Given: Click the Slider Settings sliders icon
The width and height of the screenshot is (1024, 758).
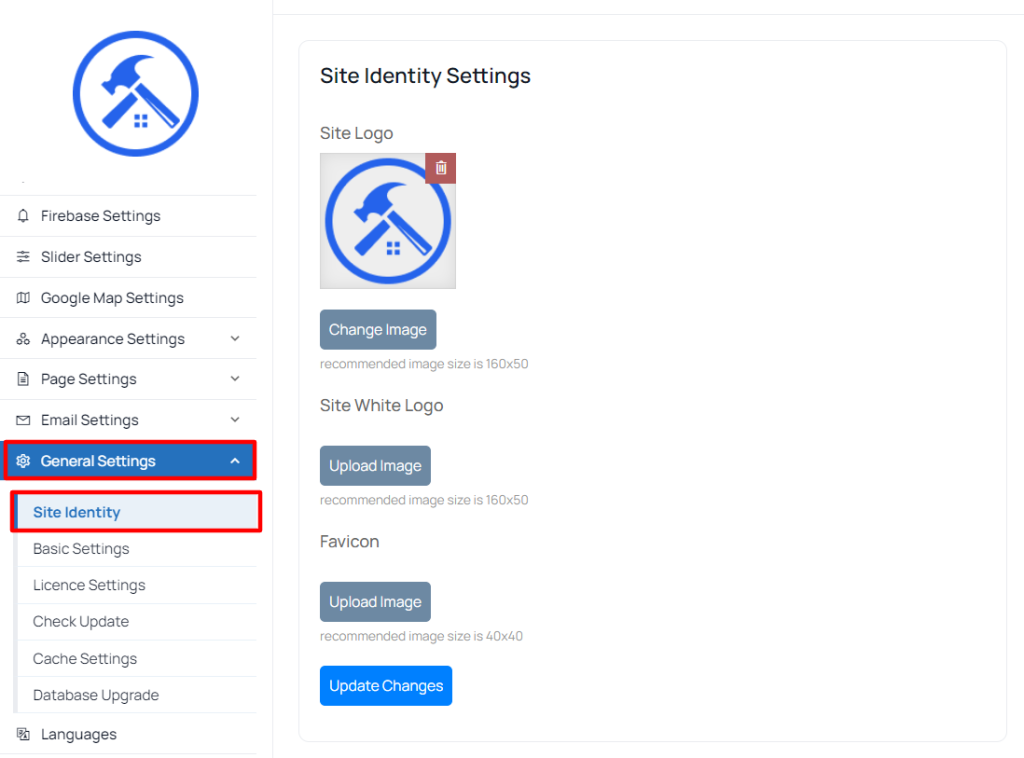Looking at the screenshot, I should [23, 257].
